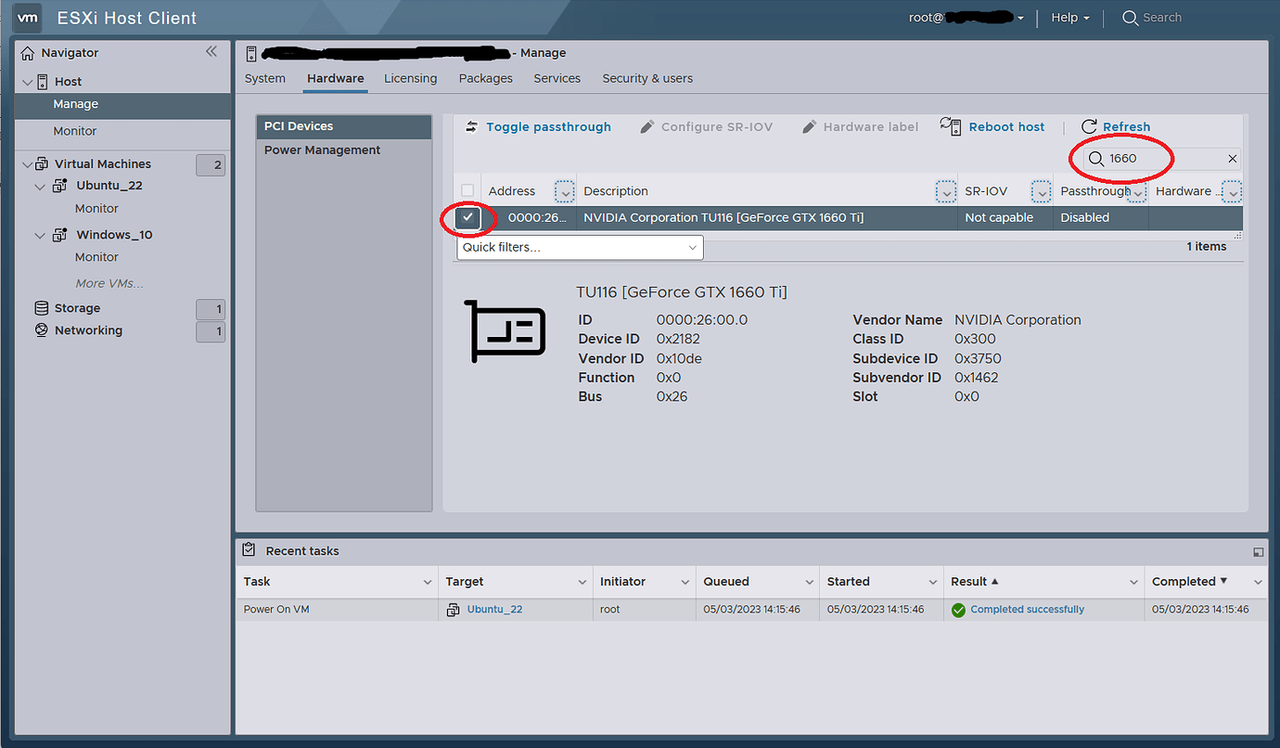Open the Hardware column dropdown

[1232, 191]
